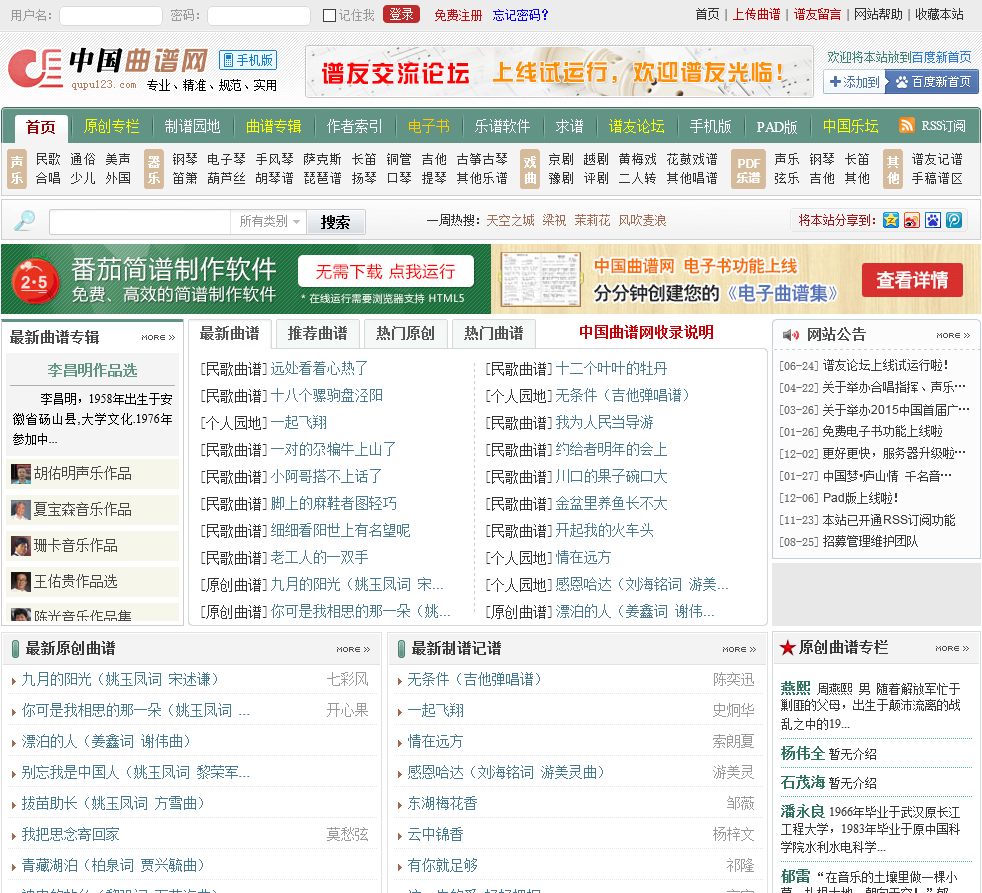Expand MORE in 最新曲谱专辑 panel
This screenshot has width=982, height=893.
158,338
